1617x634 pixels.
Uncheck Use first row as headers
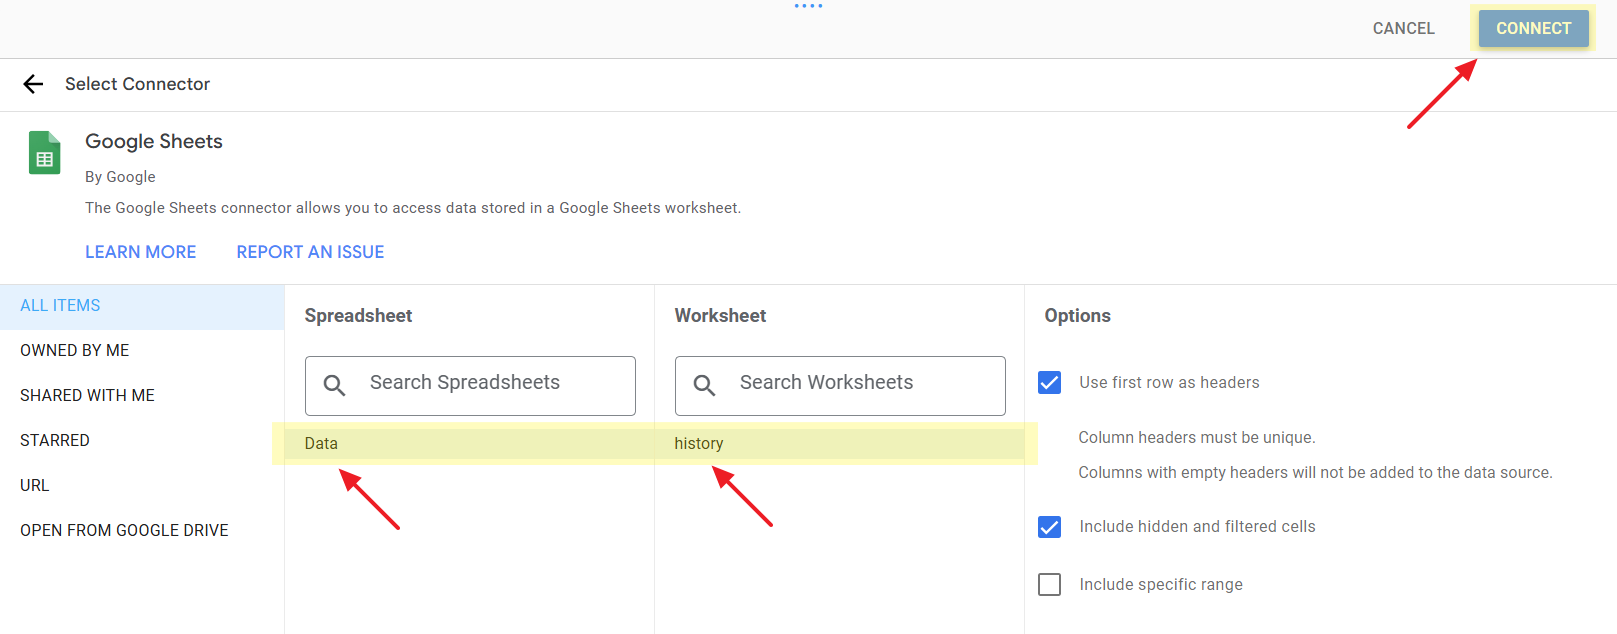pyautogui.click(x=1049, y=383)
